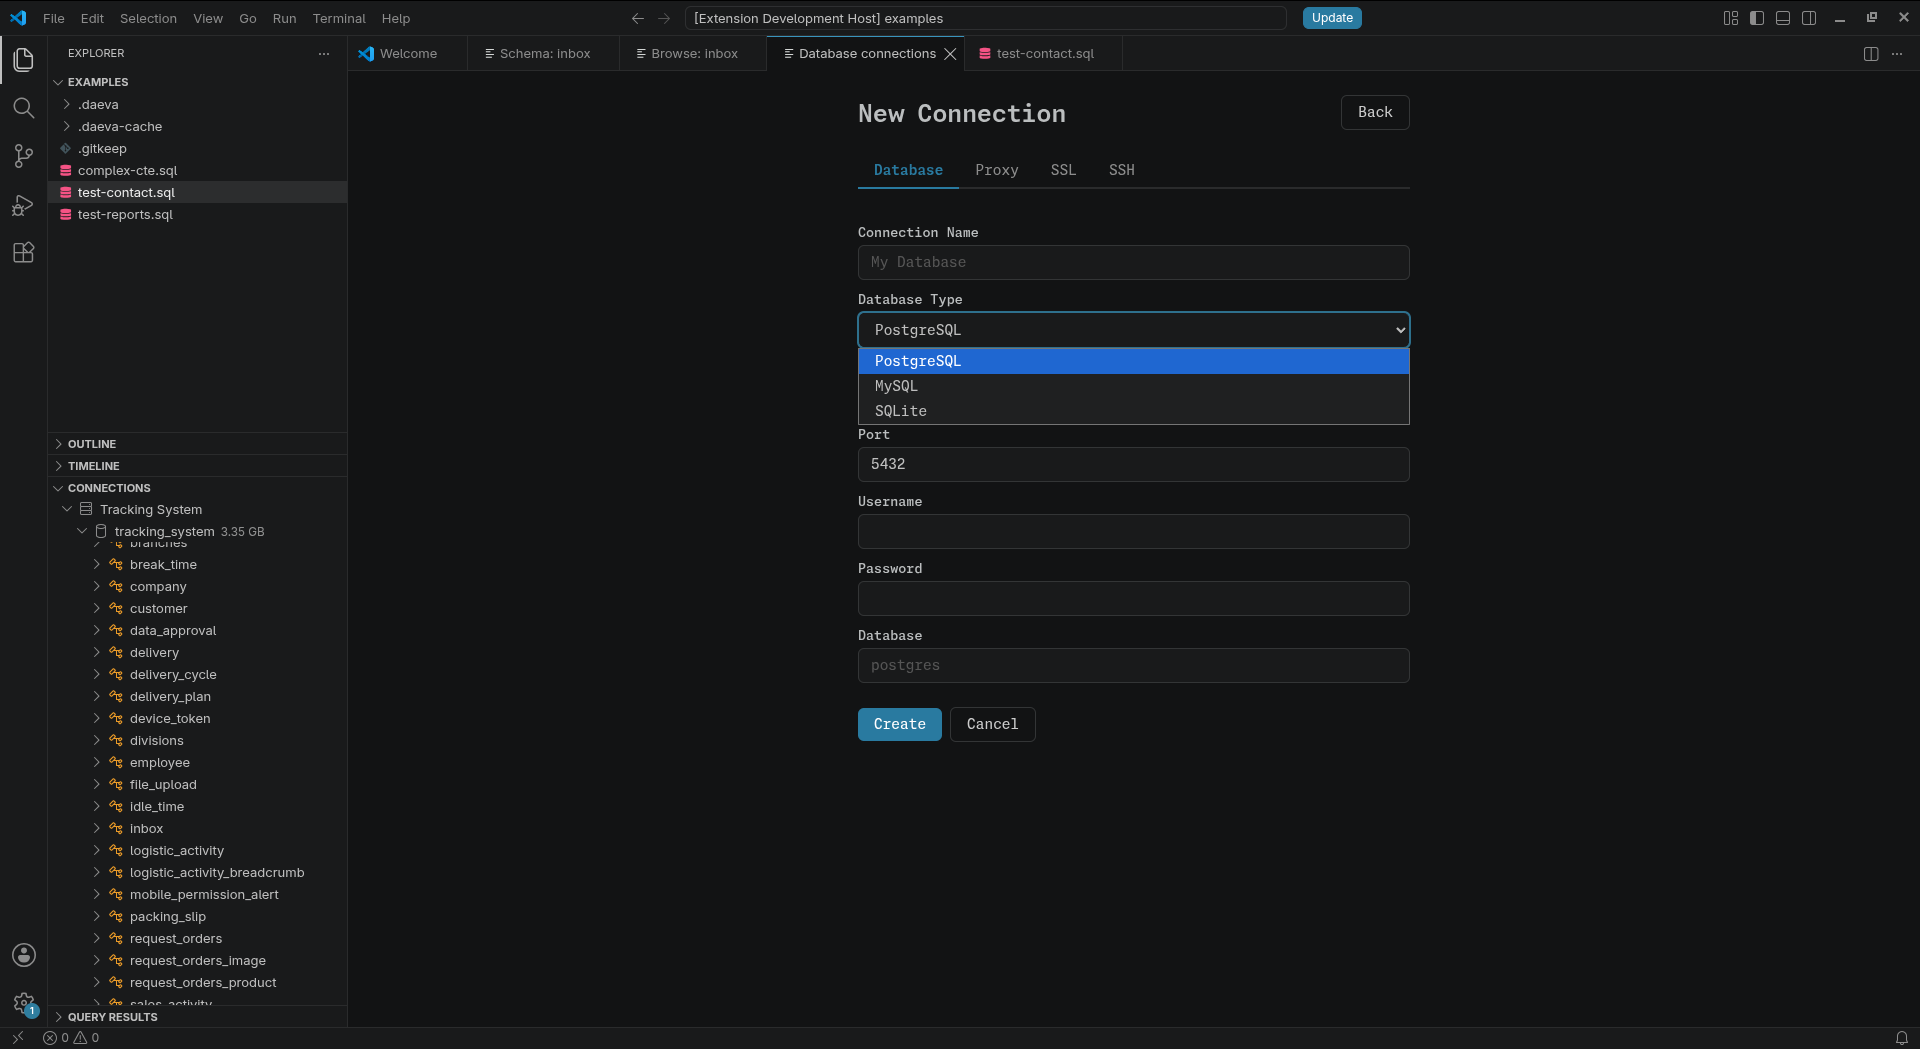Focus the Port field
The width and height of the screenshot is (1920, 1049).
(x=1133, y=464)
